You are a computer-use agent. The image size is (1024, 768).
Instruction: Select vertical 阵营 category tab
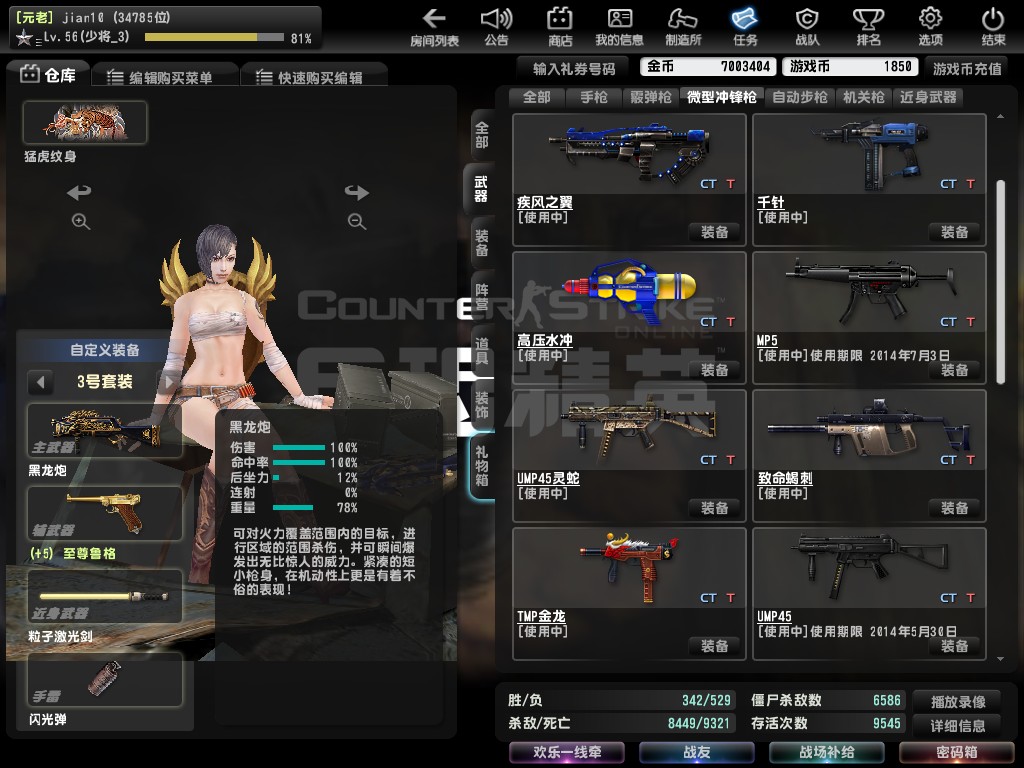tap(482, 296)
